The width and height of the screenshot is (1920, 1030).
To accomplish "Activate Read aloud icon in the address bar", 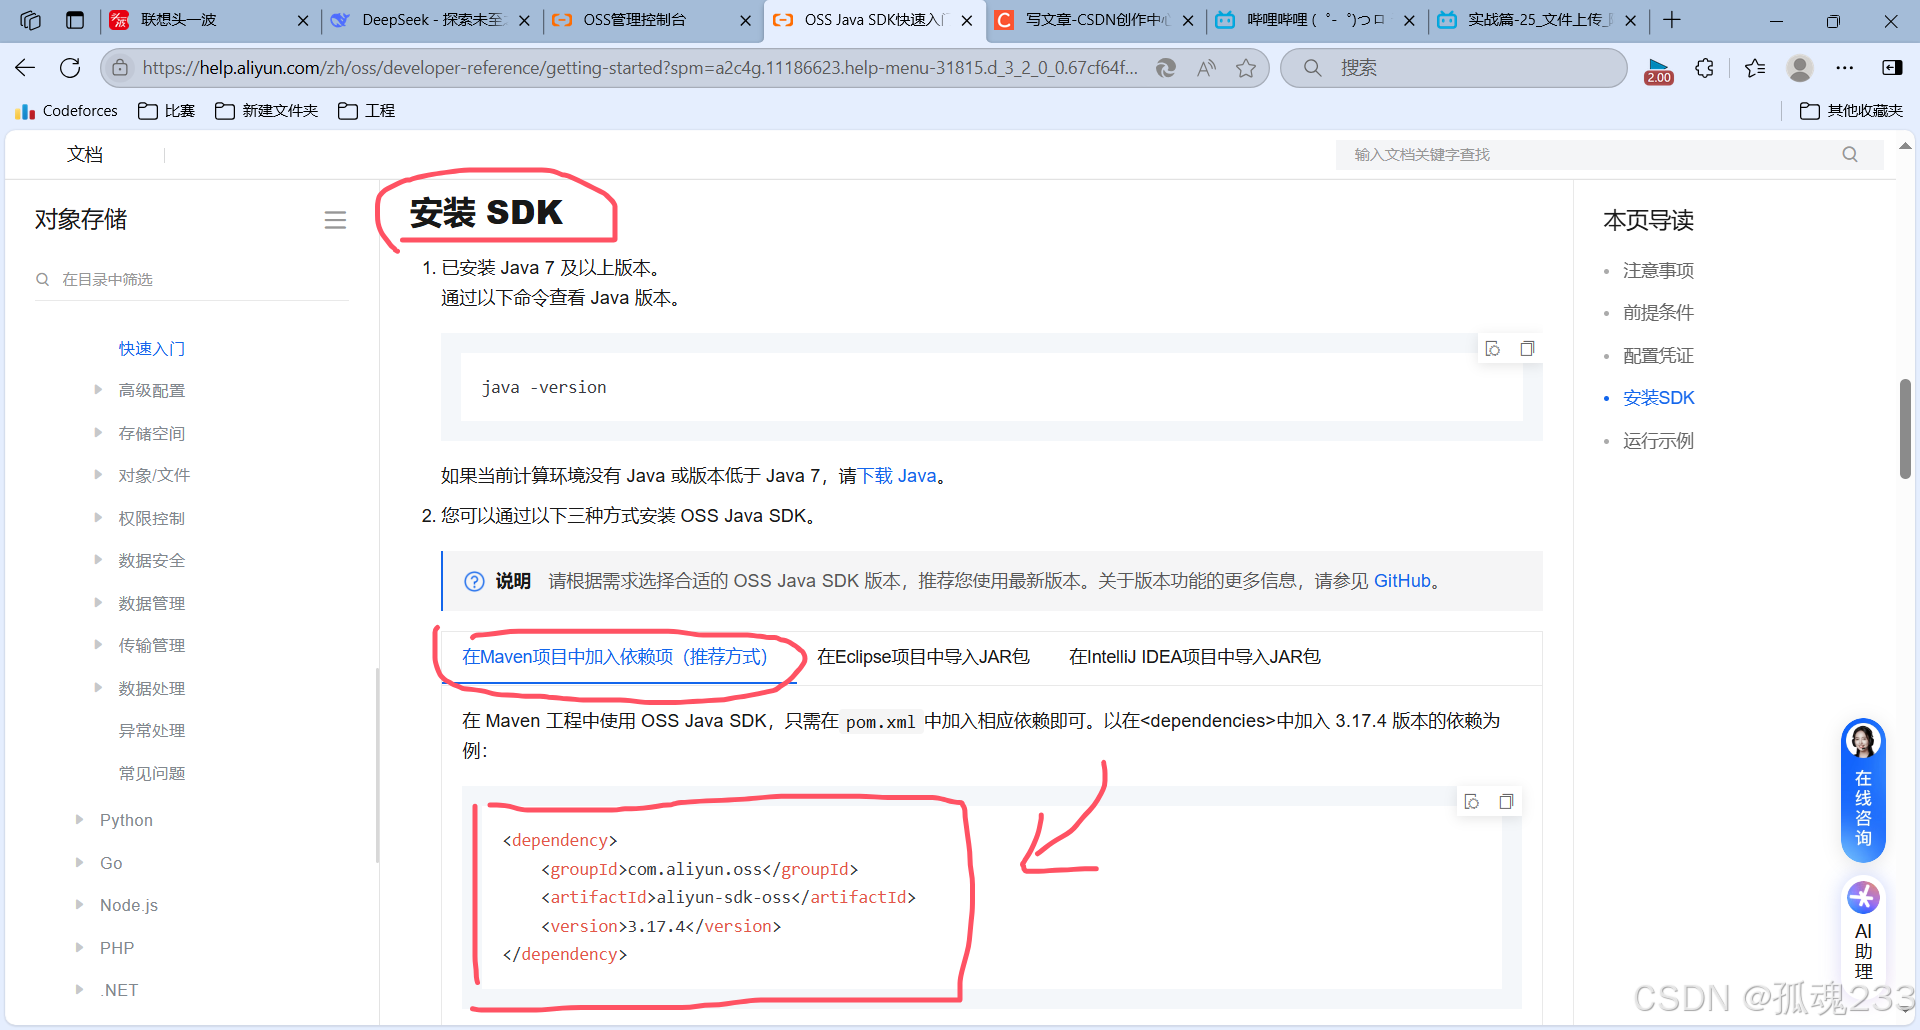I will click(x=1206, y=68).
